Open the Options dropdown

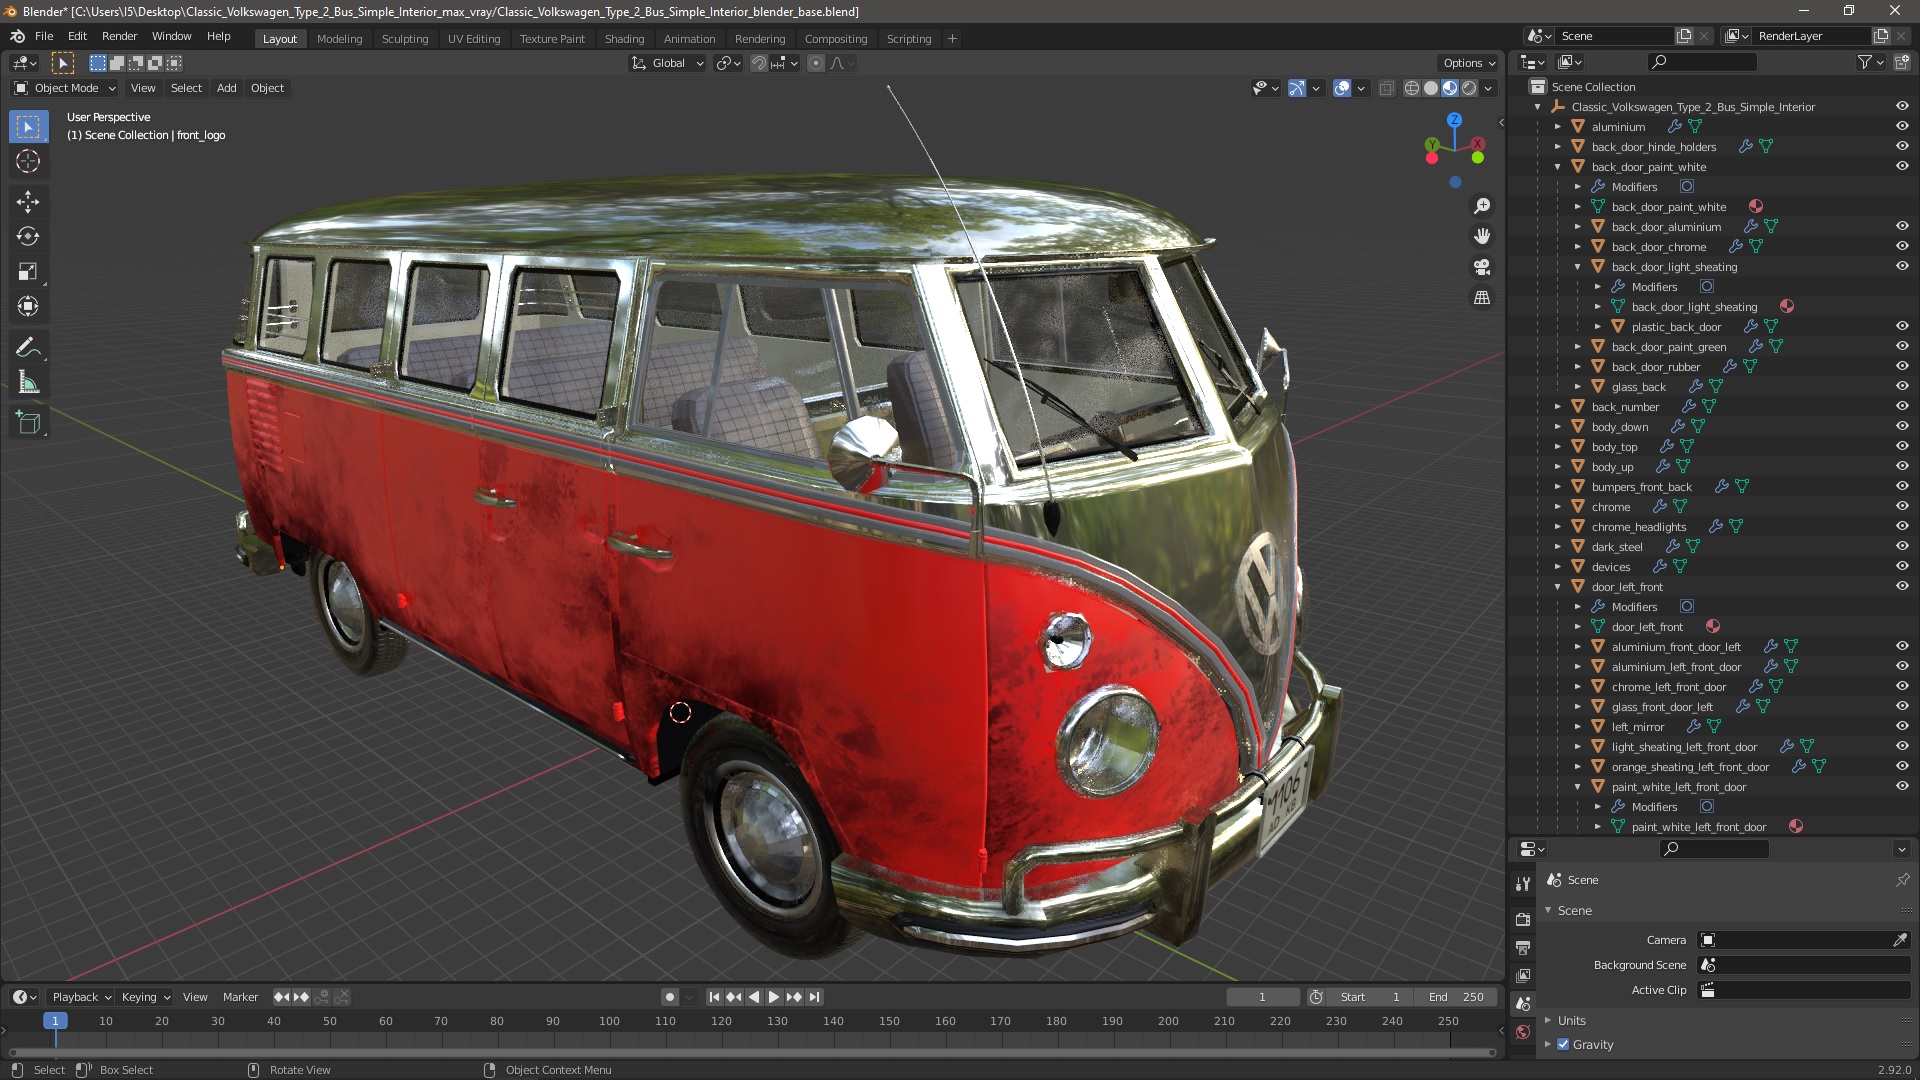[x=1469, y=63]
